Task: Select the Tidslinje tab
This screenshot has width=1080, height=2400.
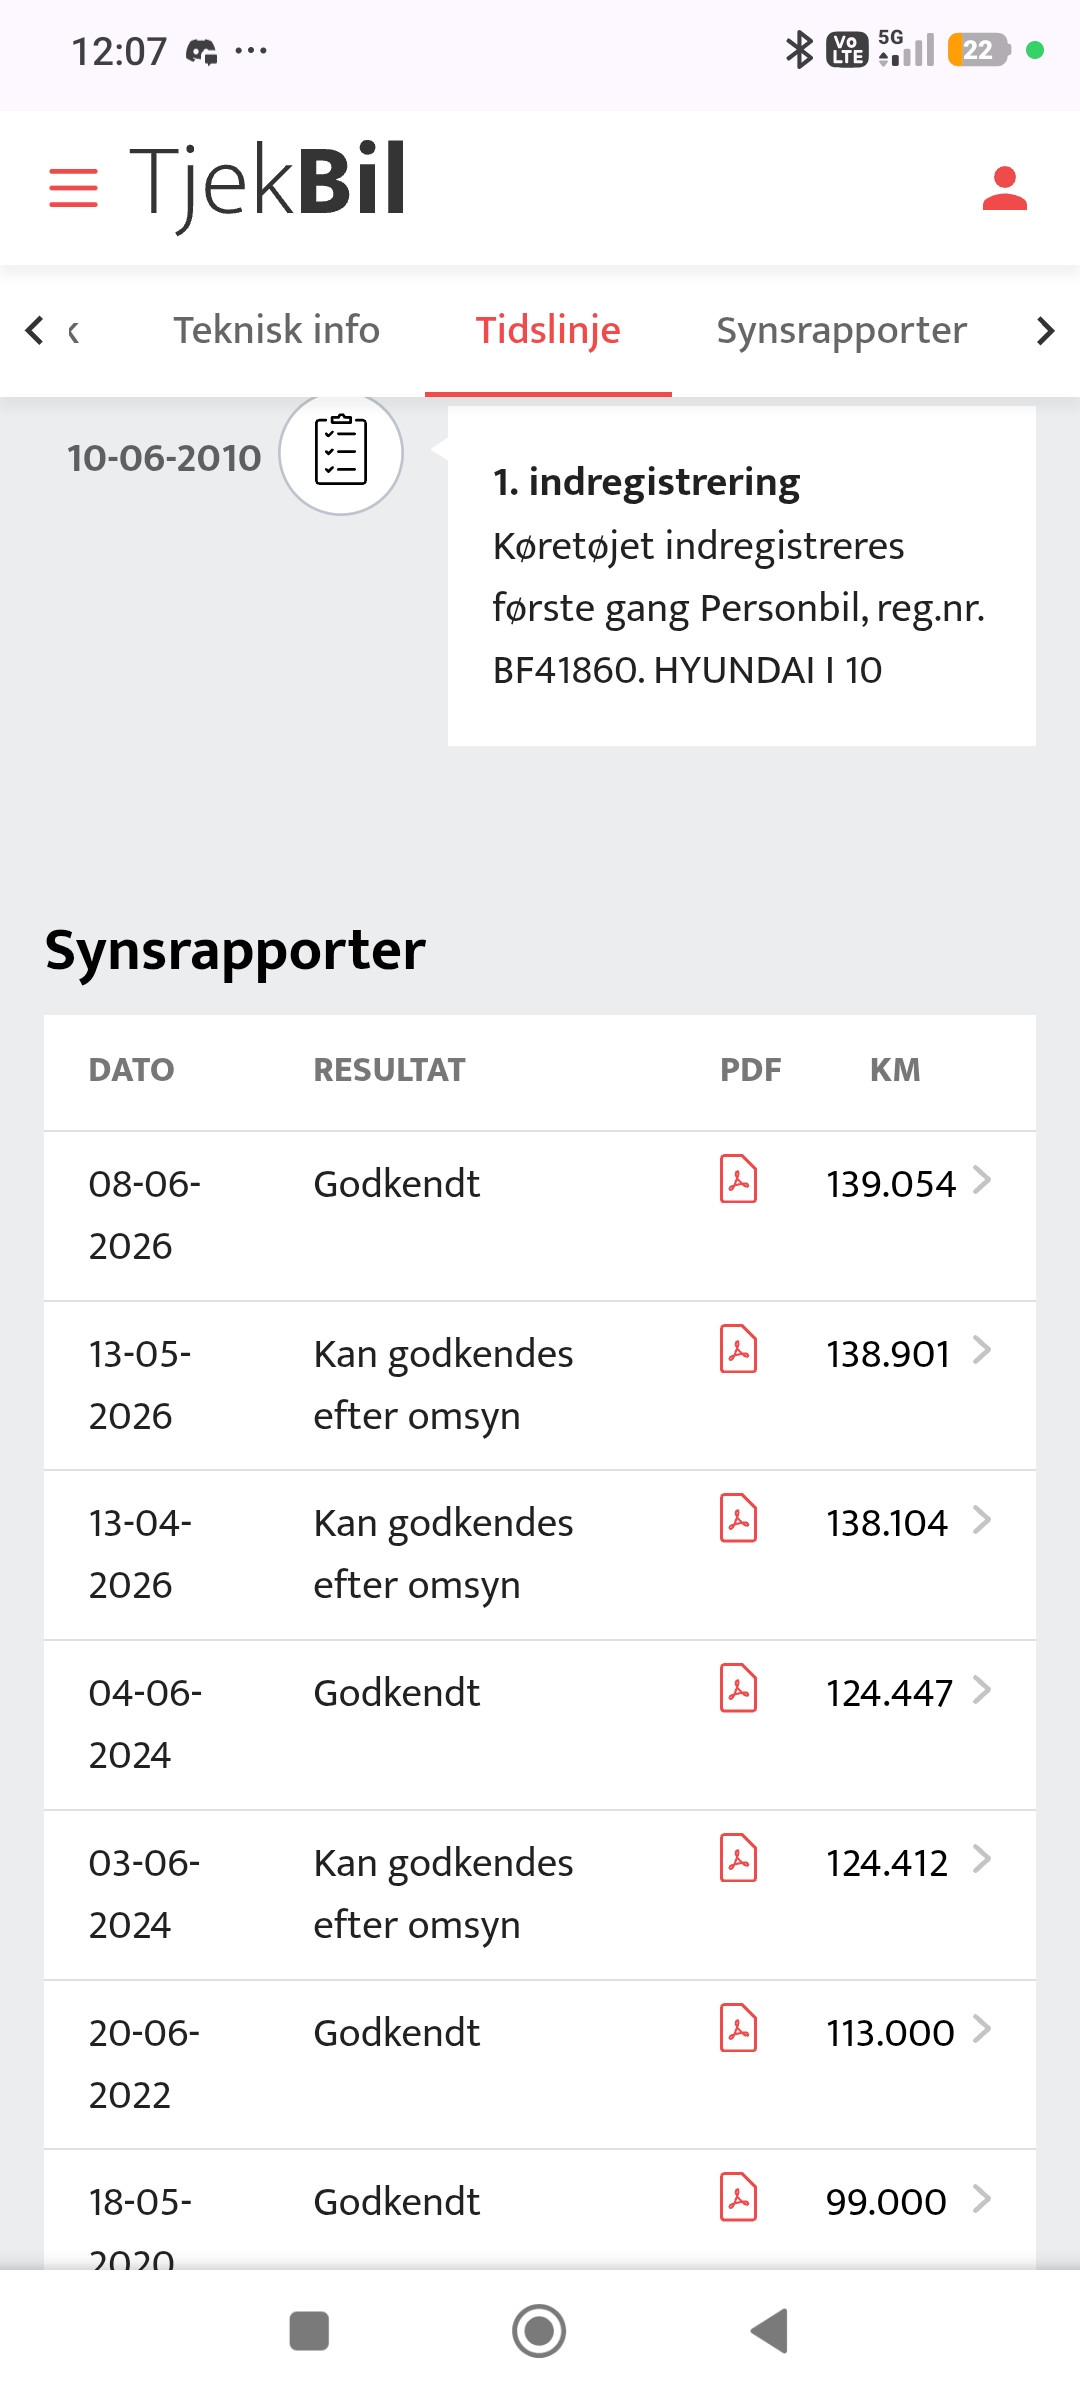Action: [548, 330]
